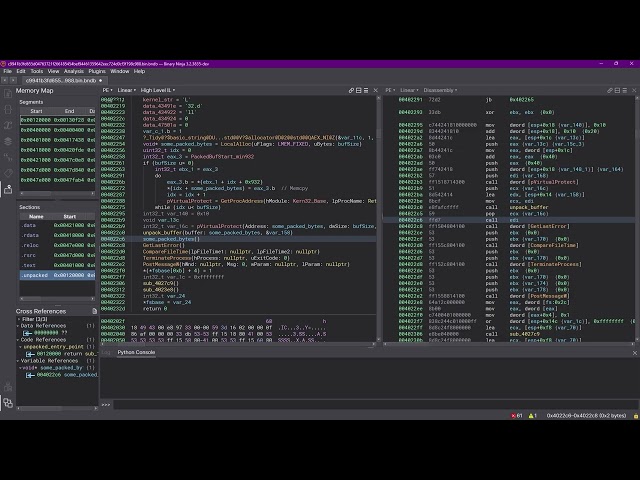Click the Cross References pin document icon
This screenshot has height=480, width=640.
(94, 311)
